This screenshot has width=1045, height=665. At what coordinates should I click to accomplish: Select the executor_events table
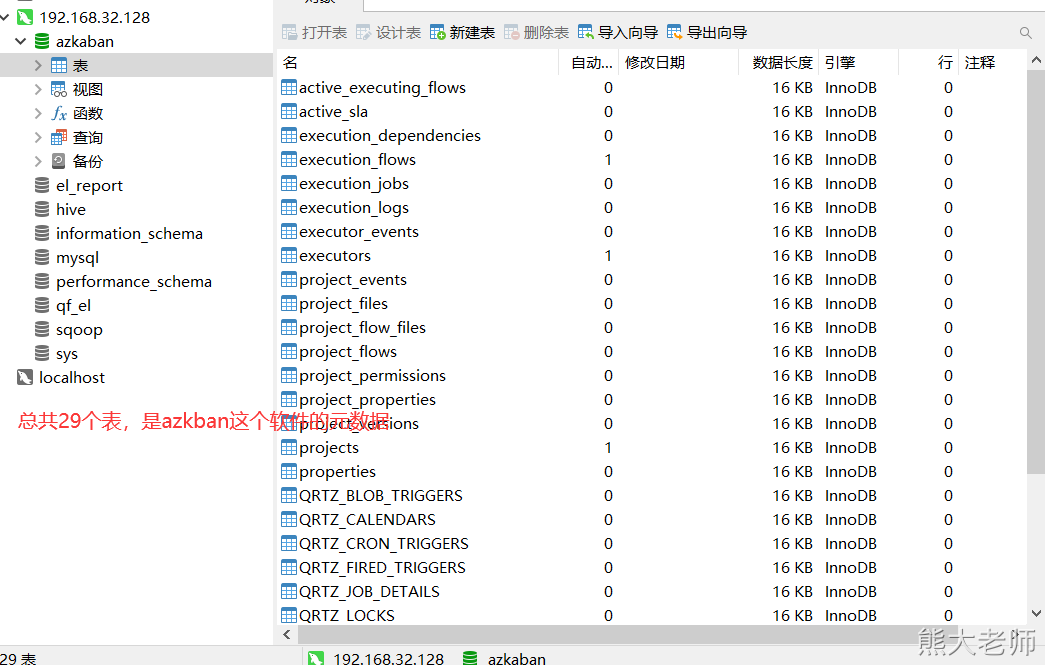coord(359,231)
